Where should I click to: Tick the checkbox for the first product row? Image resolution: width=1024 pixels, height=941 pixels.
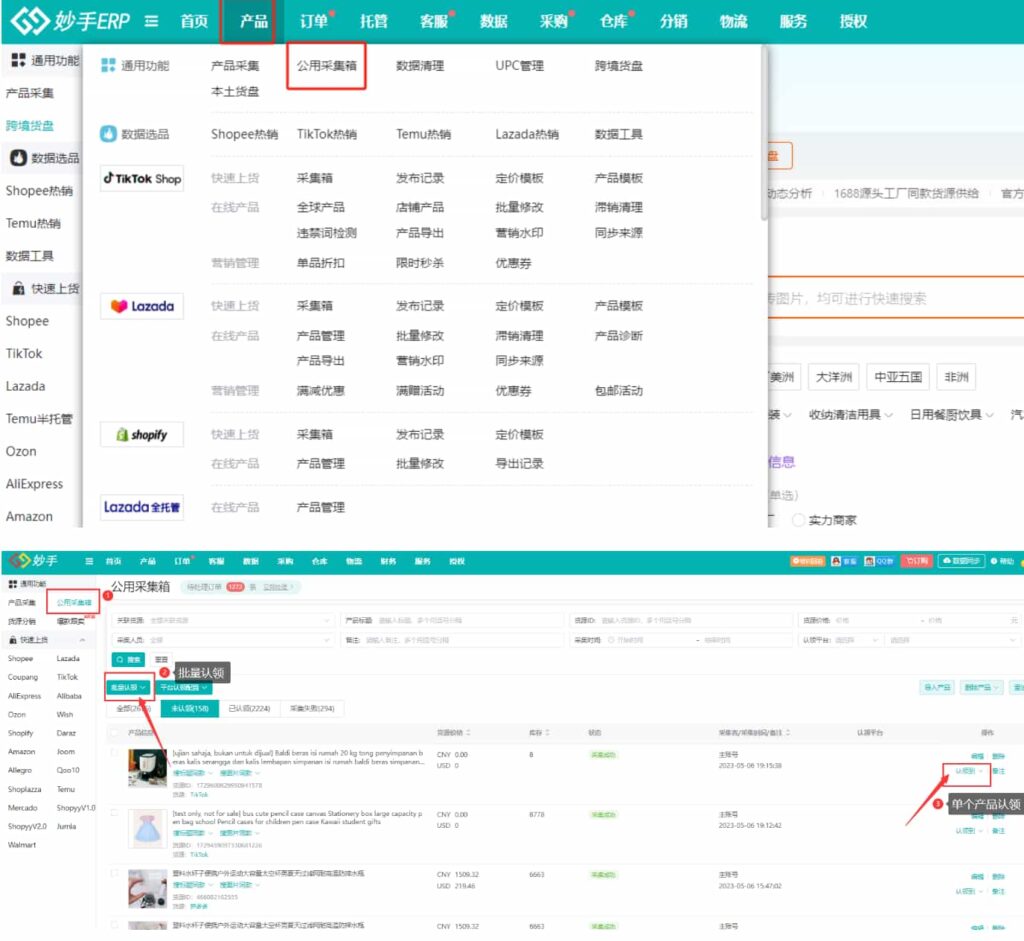coord(115,752)
